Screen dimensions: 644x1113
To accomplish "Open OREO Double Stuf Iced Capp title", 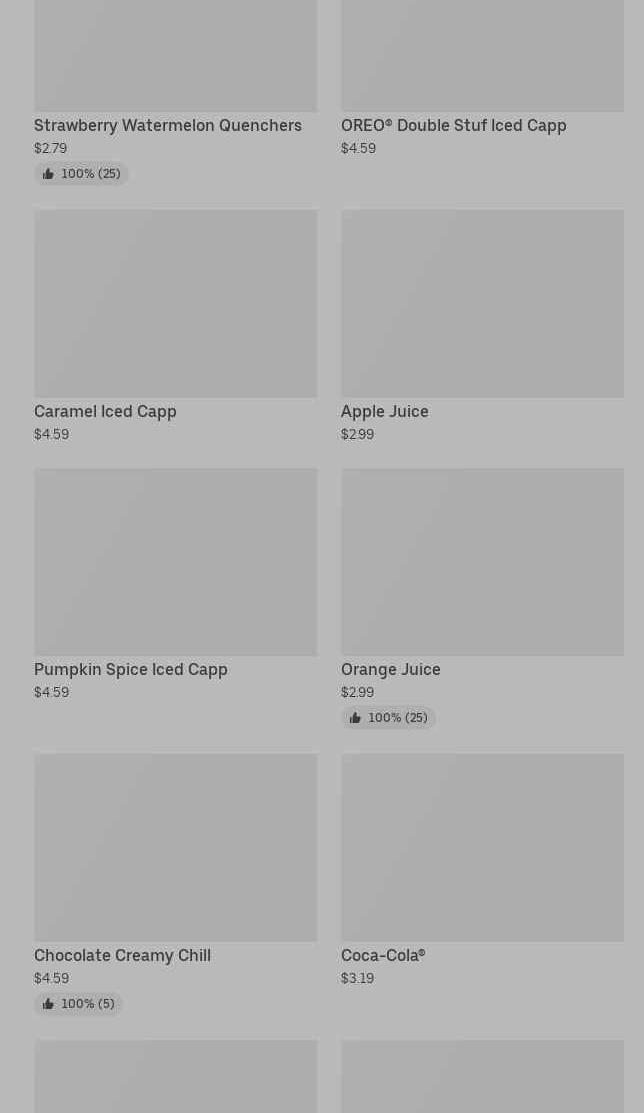I will point(453,125).
